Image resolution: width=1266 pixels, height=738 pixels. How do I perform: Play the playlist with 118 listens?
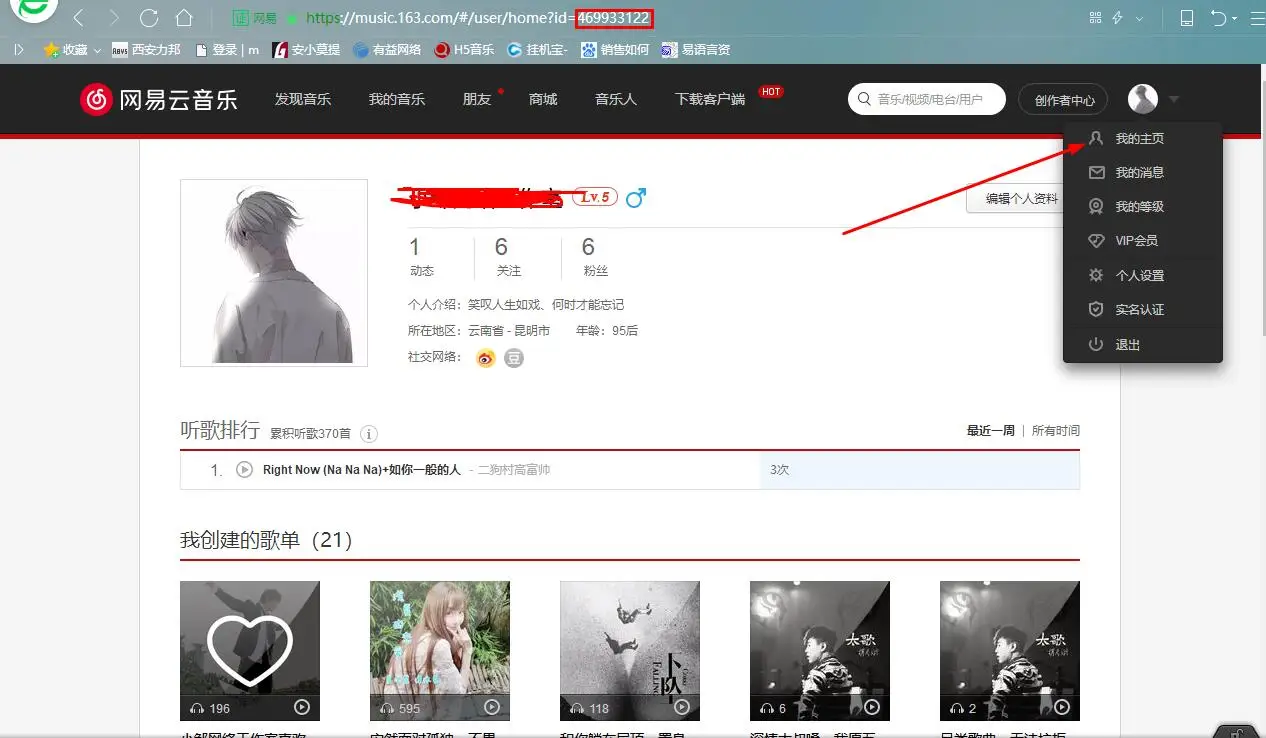682,707
